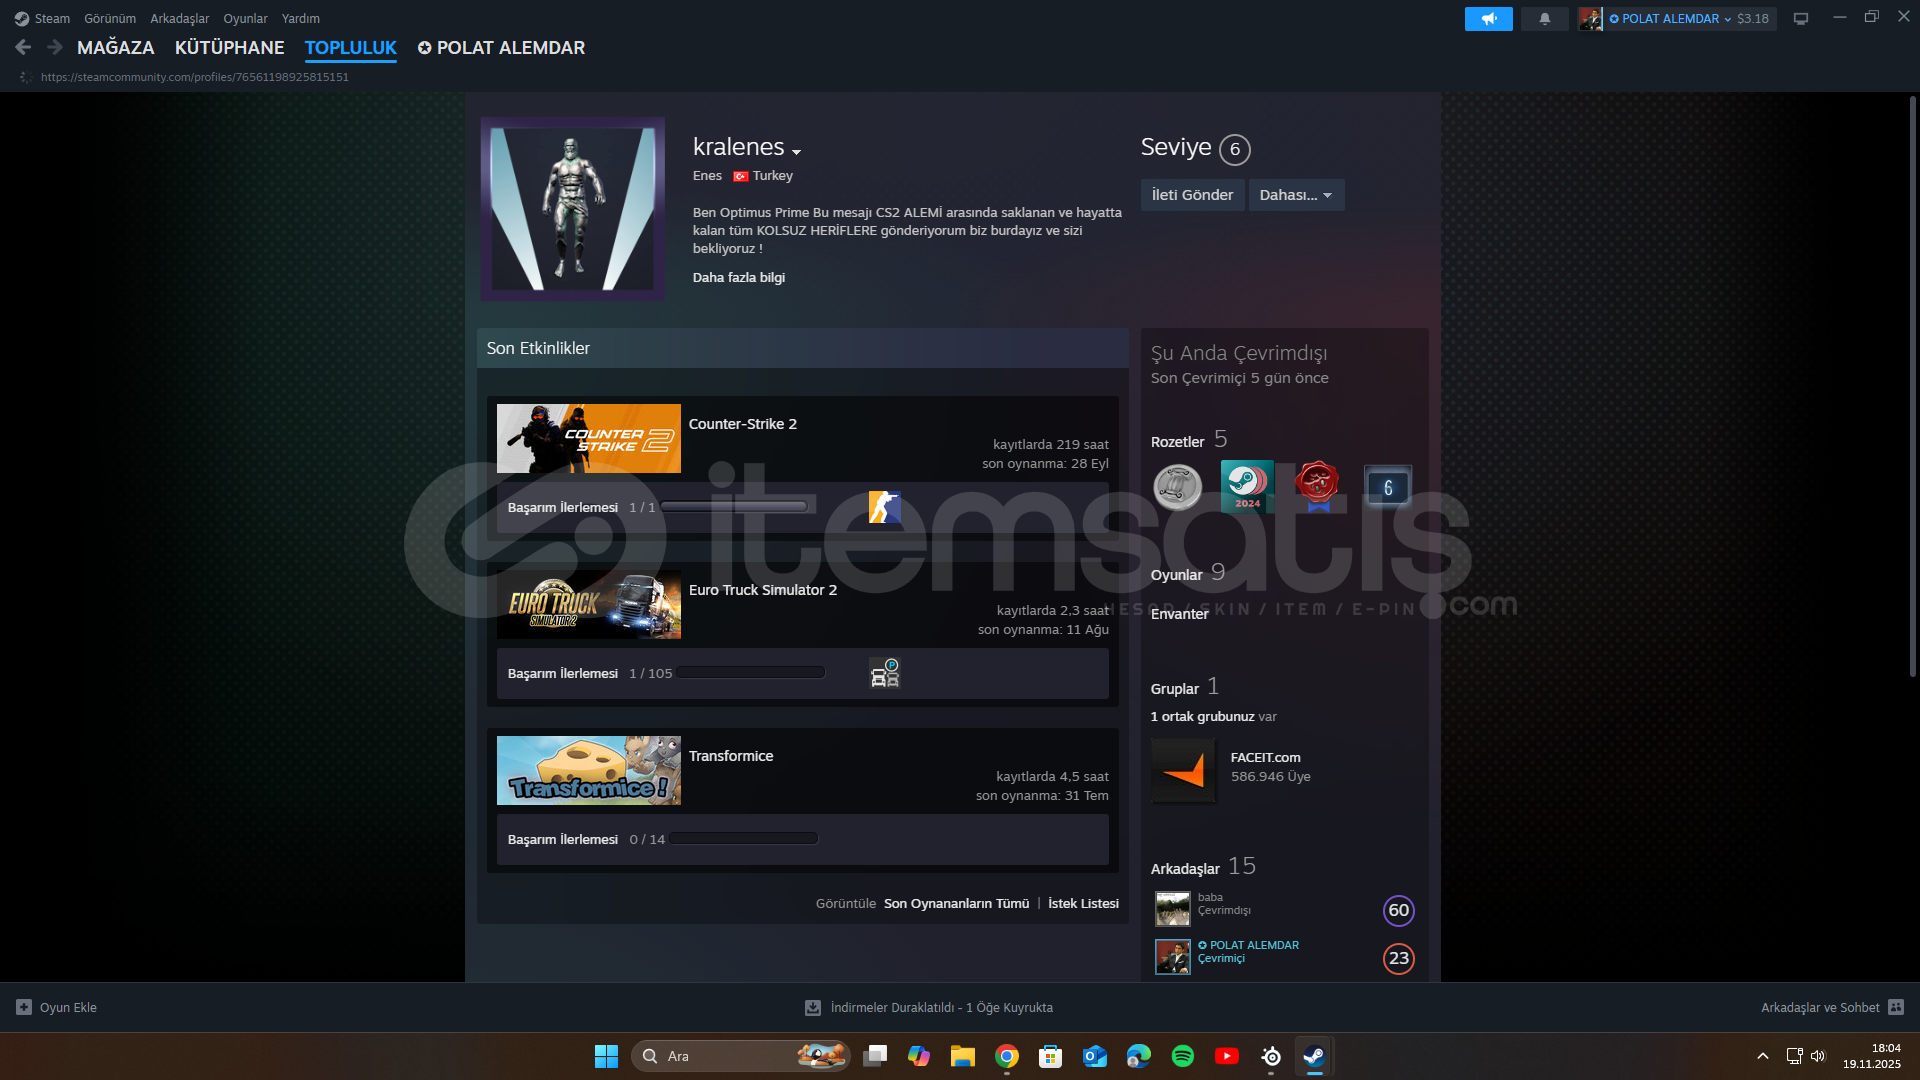Click the FACEIT.com group logo

pyautogui.click(x=1183, y=771)
